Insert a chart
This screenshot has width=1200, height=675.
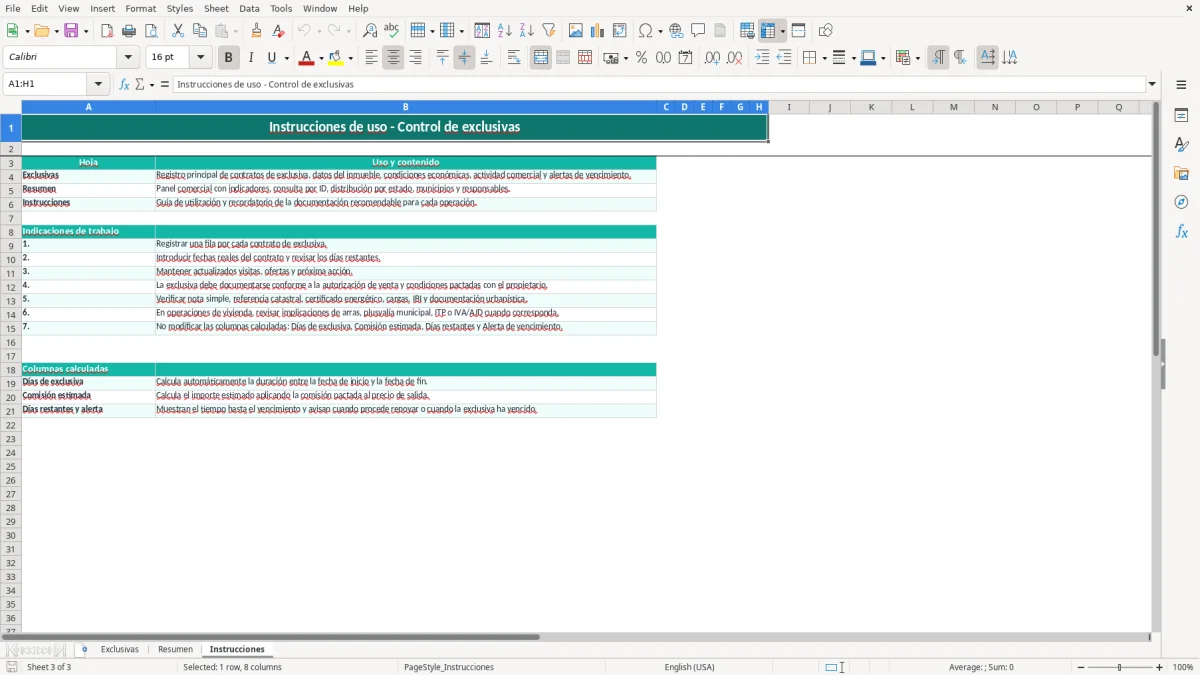pos(598,31)
